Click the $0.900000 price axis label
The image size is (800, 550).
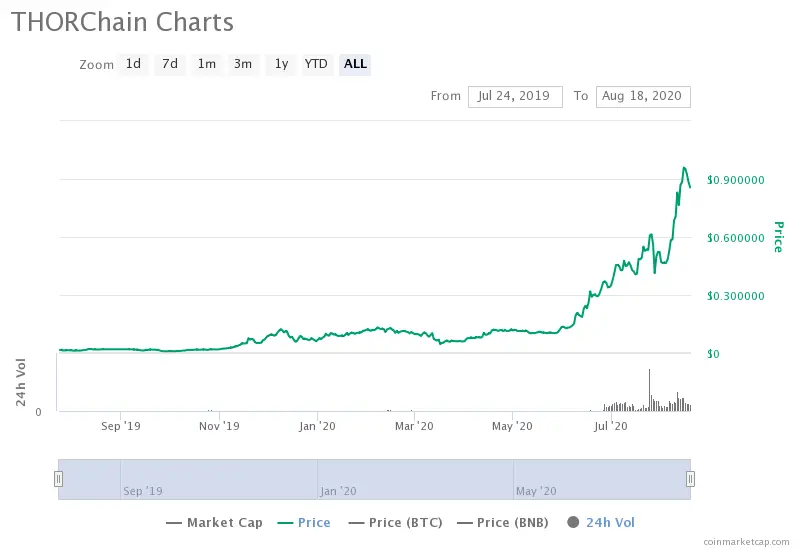point(736,180)
